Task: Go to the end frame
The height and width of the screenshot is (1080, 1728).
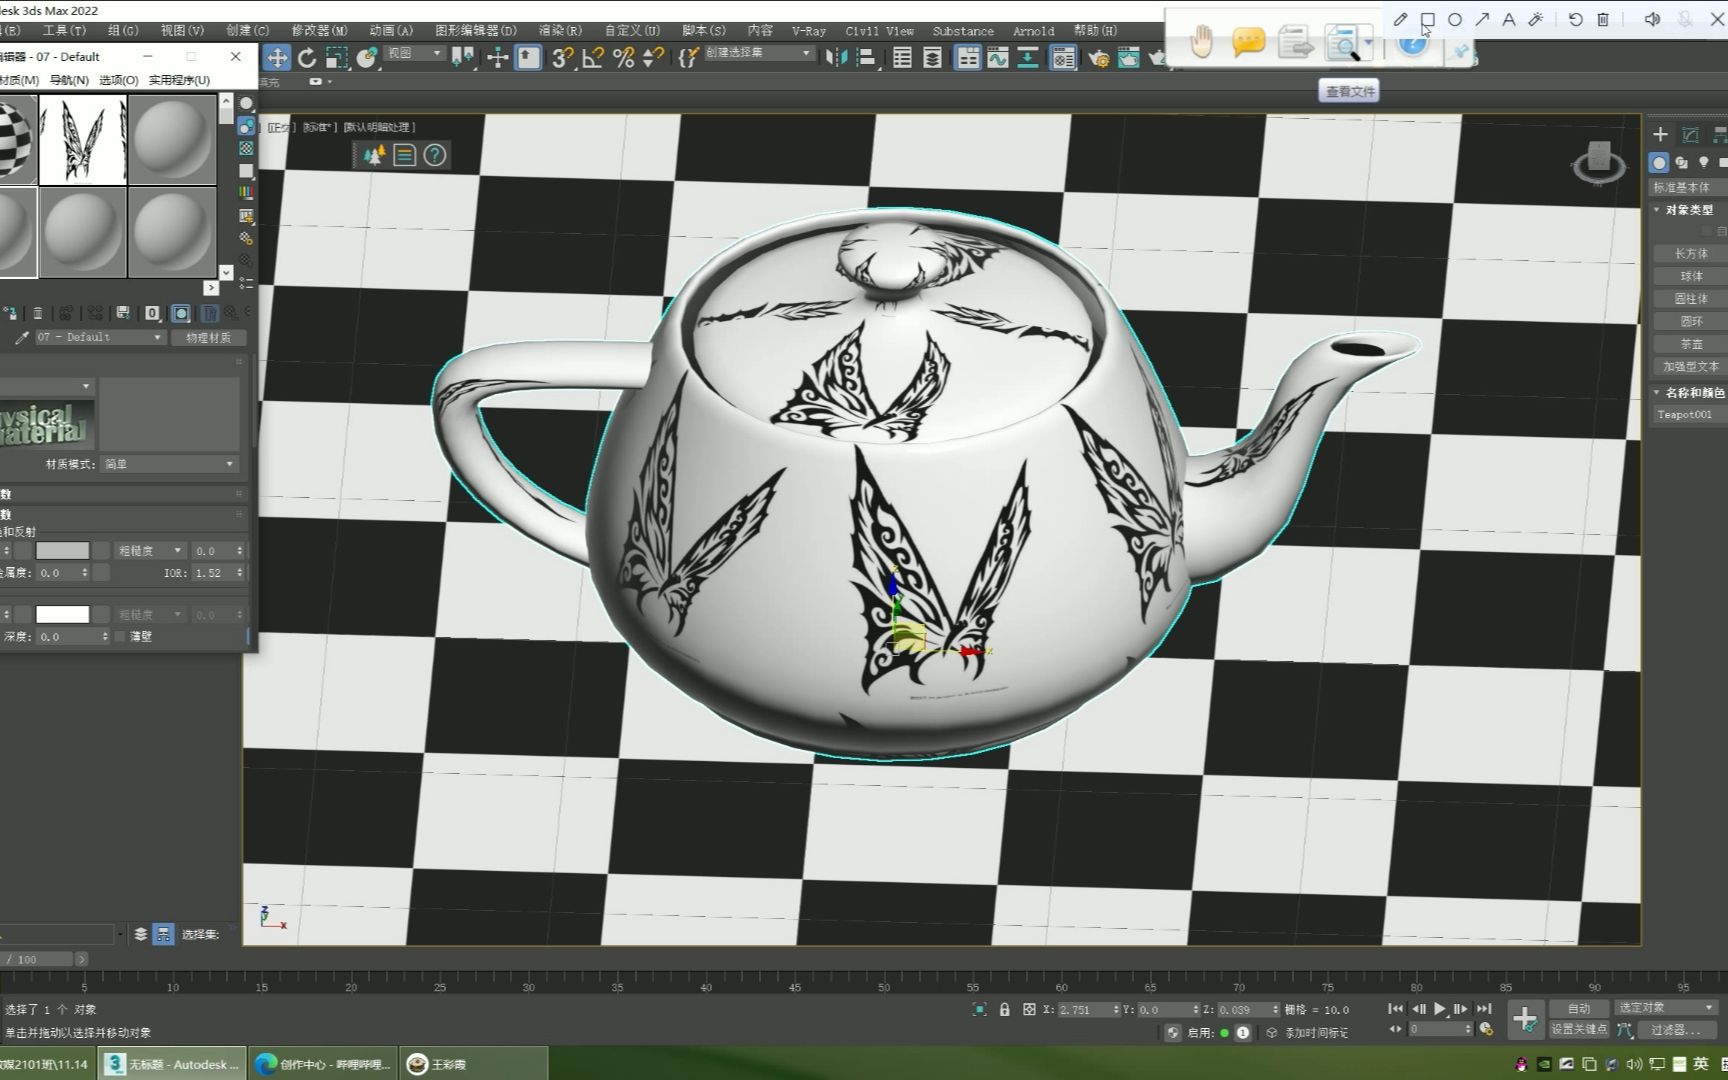Action: (x=1484, y=1009)
